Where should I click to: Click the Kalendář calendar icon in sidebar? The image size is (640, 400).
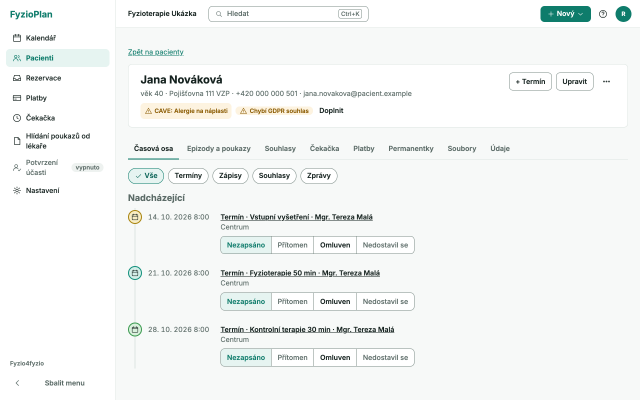pyautogui.click(x=17, y=38)
